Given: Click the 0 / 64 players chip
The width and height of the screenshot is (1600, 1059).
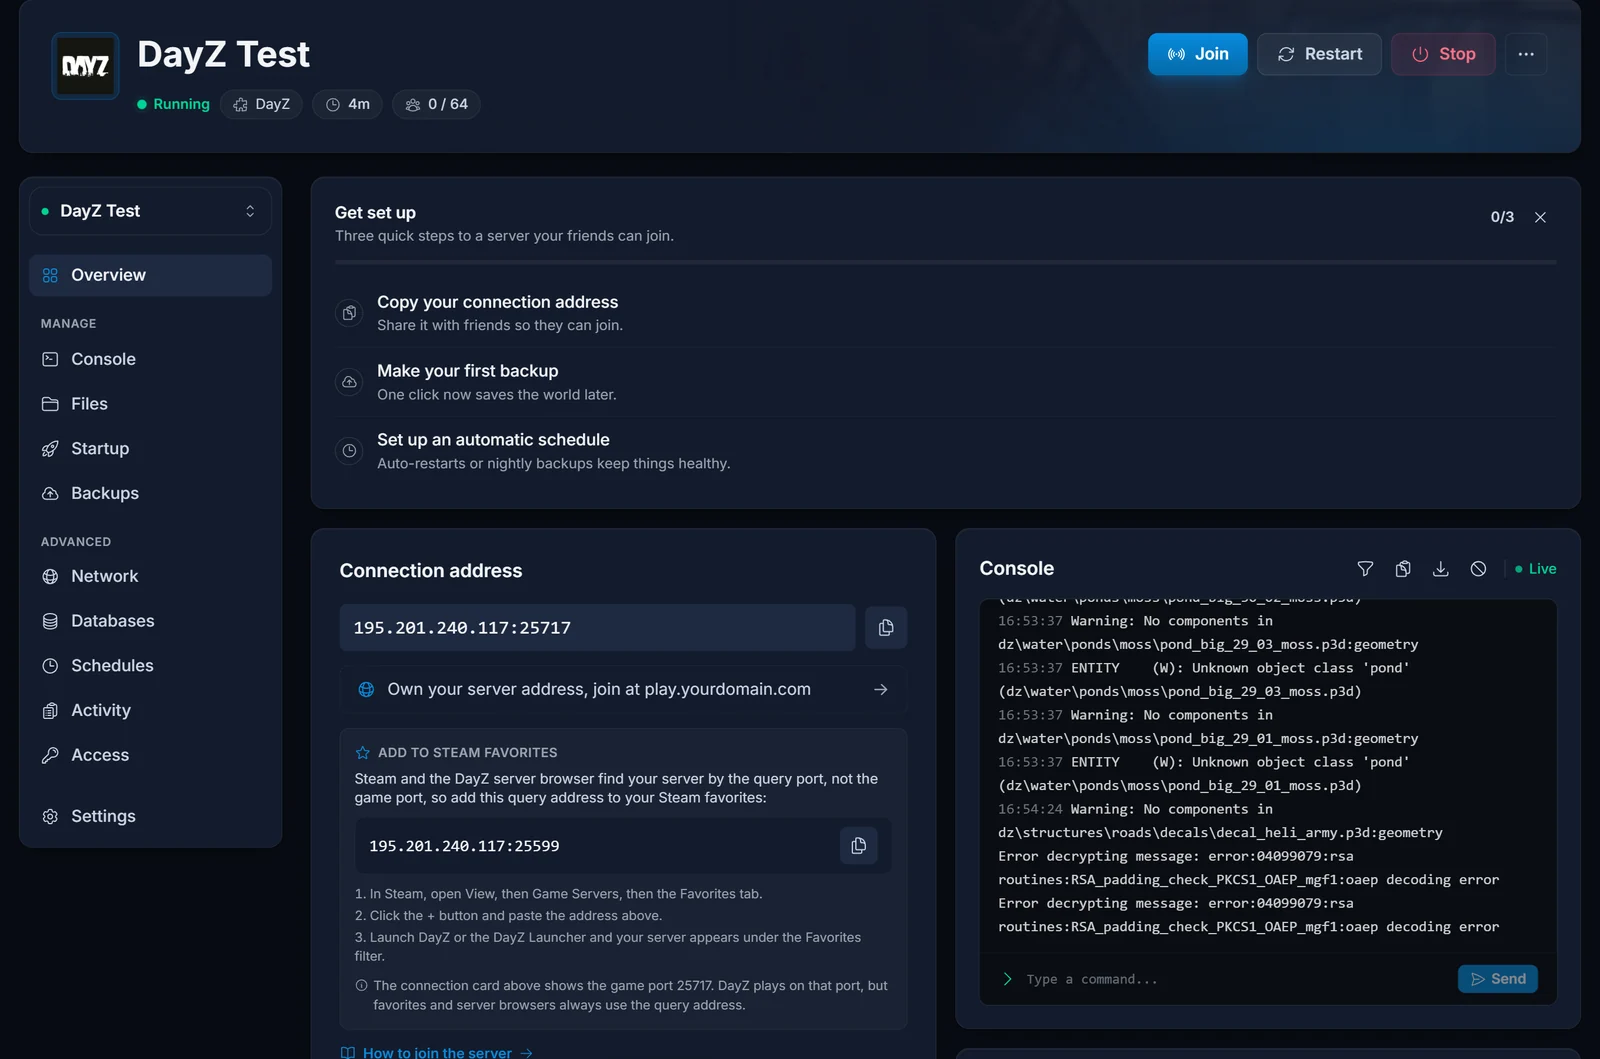Looking at the screenshot, I should (x=436, y=104).
